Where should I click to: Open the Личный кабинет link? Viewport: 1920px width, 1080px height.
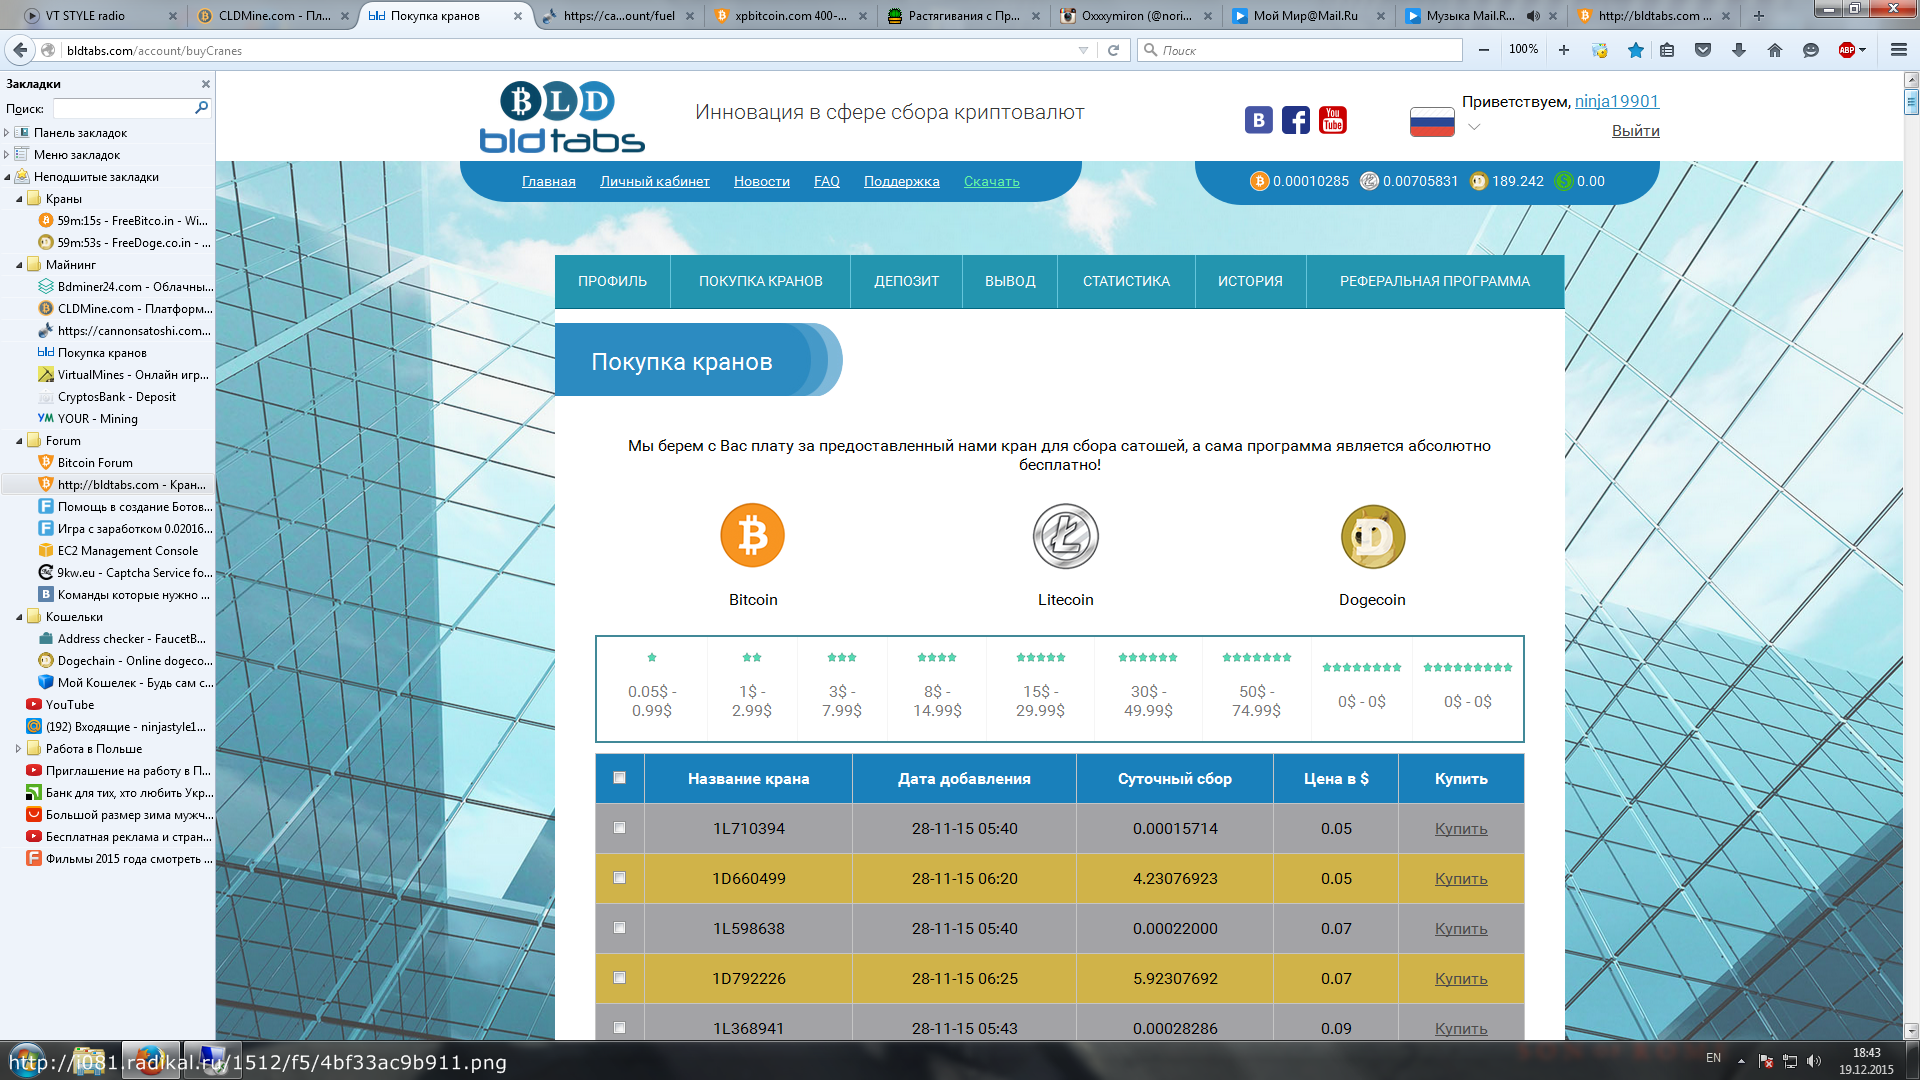[x=655, y=181]
